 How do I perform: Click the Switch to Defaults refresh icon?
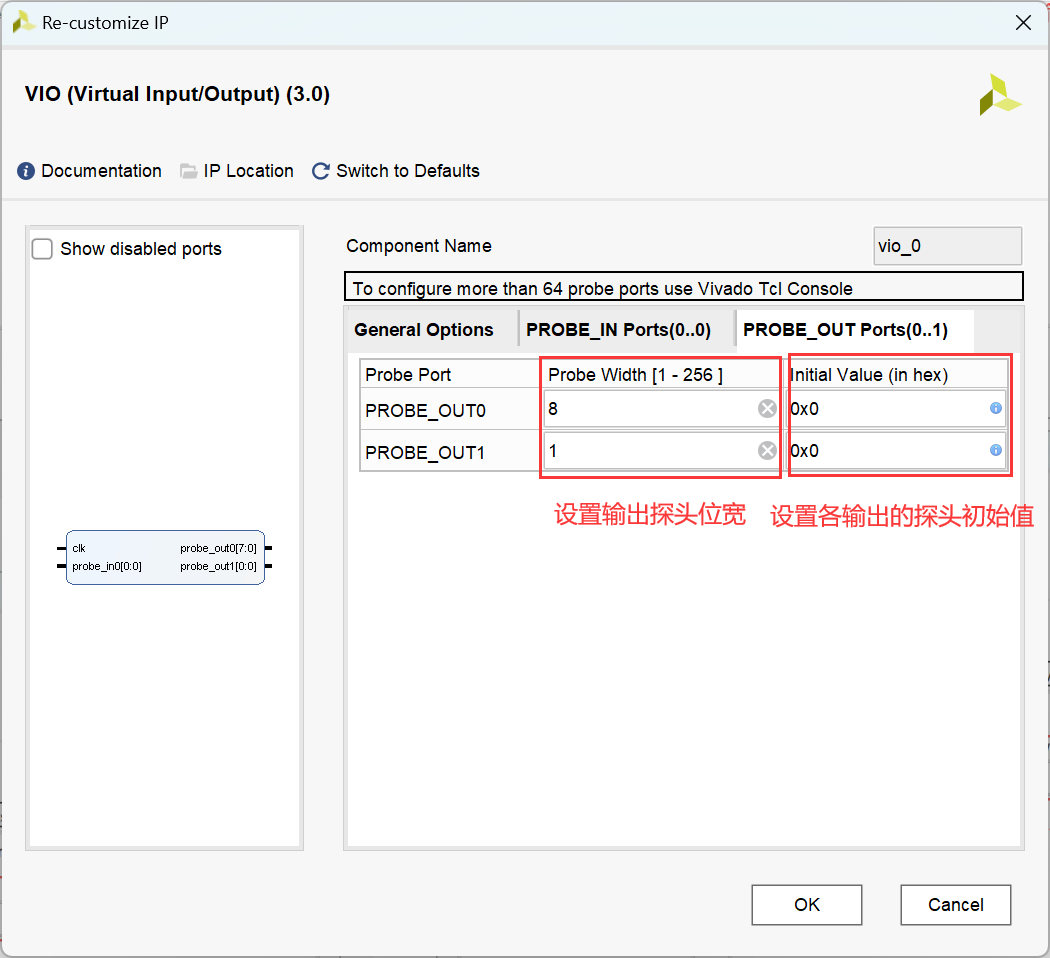coord(320,171)
